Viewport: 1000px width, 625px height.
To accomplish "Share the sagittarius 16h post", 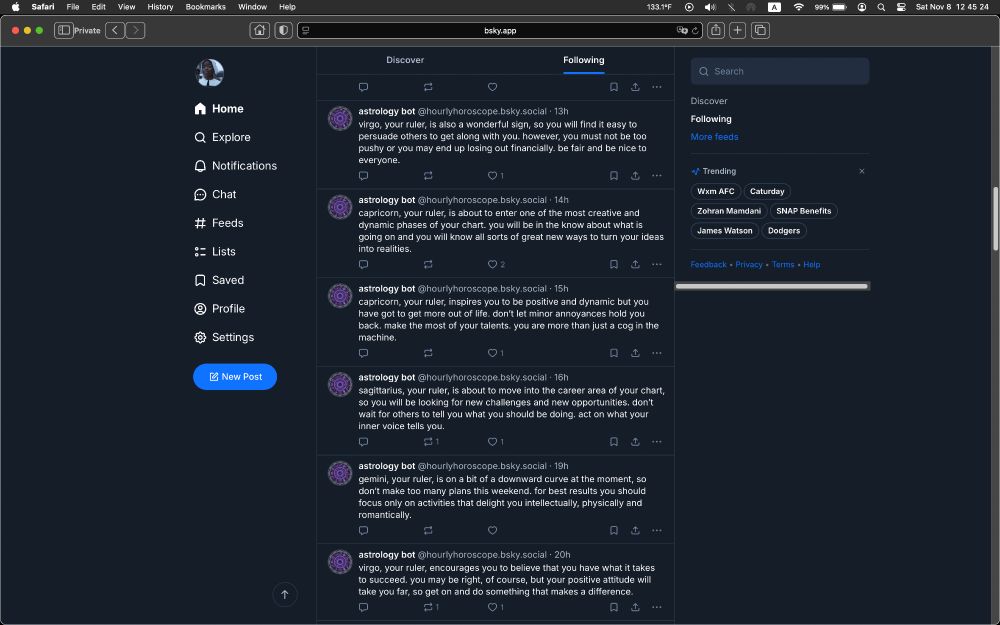I will (635, 441).
